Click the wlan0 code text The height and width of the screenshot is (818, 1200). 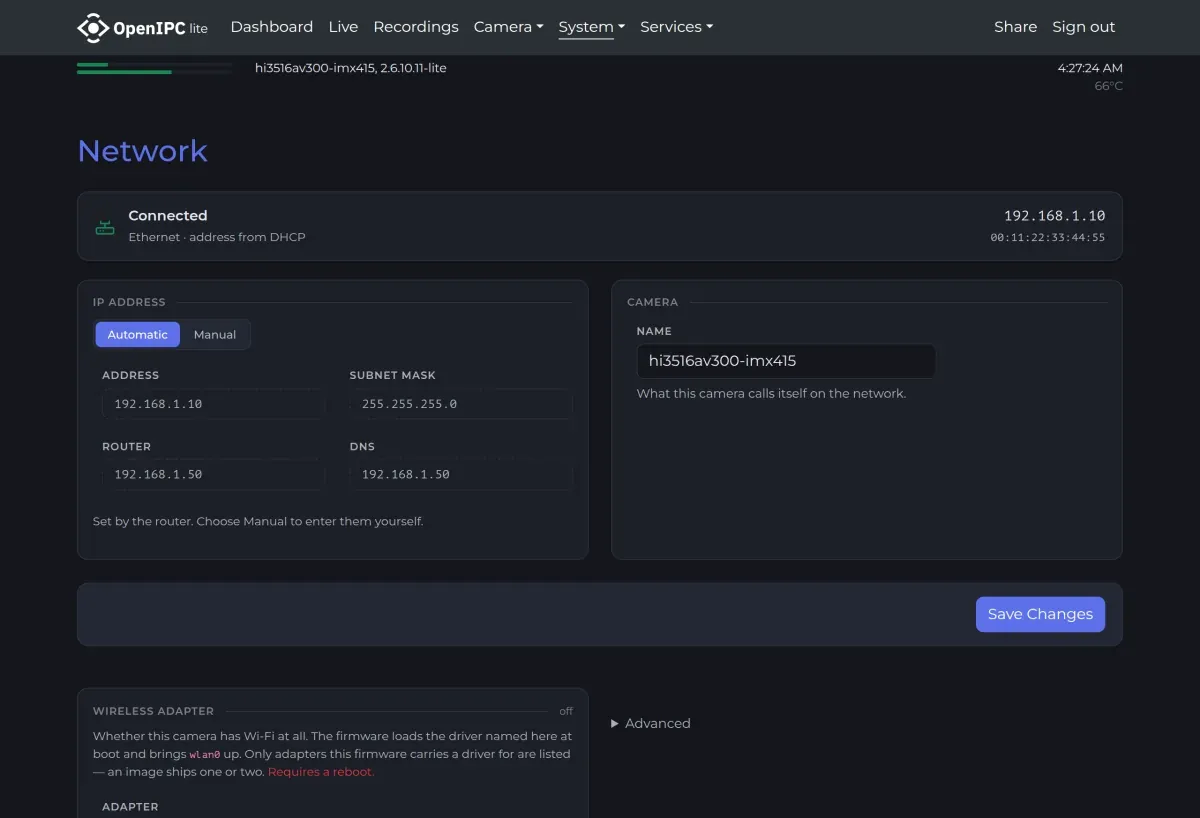tap(204, 754)
